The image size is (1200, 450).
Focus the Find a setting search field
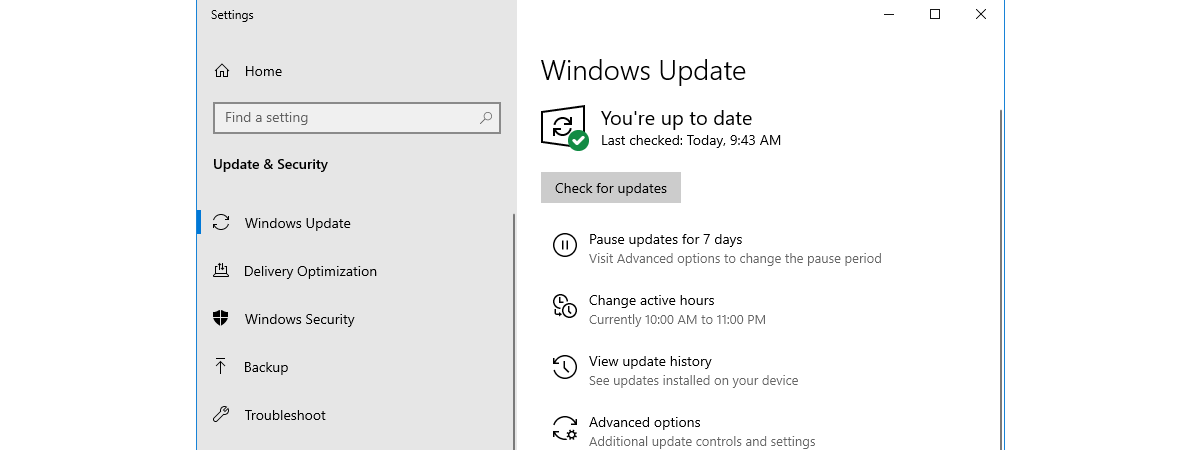pos(345,118)
